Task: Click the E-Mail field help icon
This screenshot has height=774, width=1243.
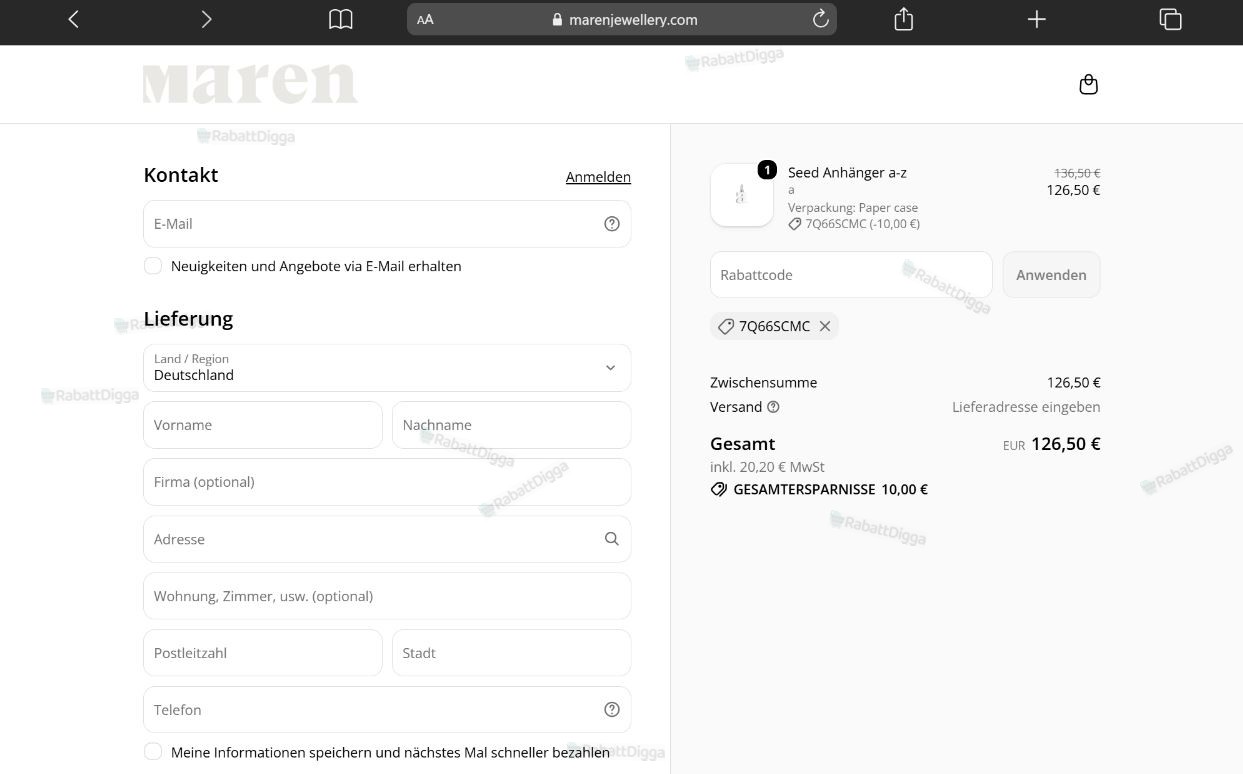Action: (612, 224)
